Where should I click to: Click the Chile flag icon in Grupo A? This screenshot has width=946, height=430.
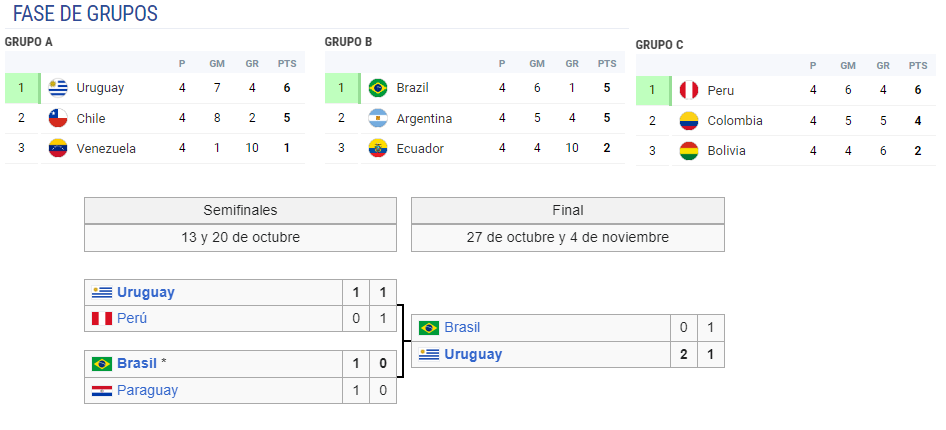tap(58, 118)
